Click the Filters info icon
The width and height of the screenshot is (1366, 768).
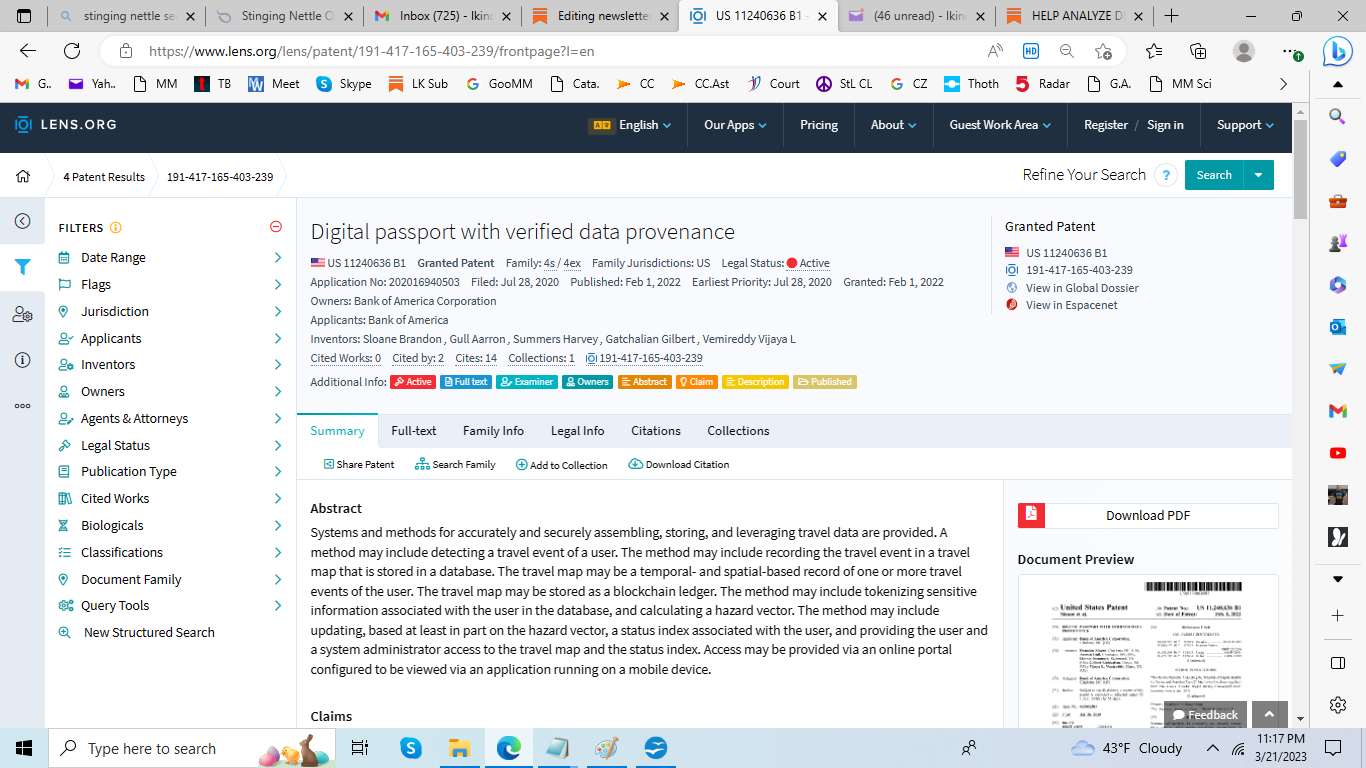coord(116,228)
